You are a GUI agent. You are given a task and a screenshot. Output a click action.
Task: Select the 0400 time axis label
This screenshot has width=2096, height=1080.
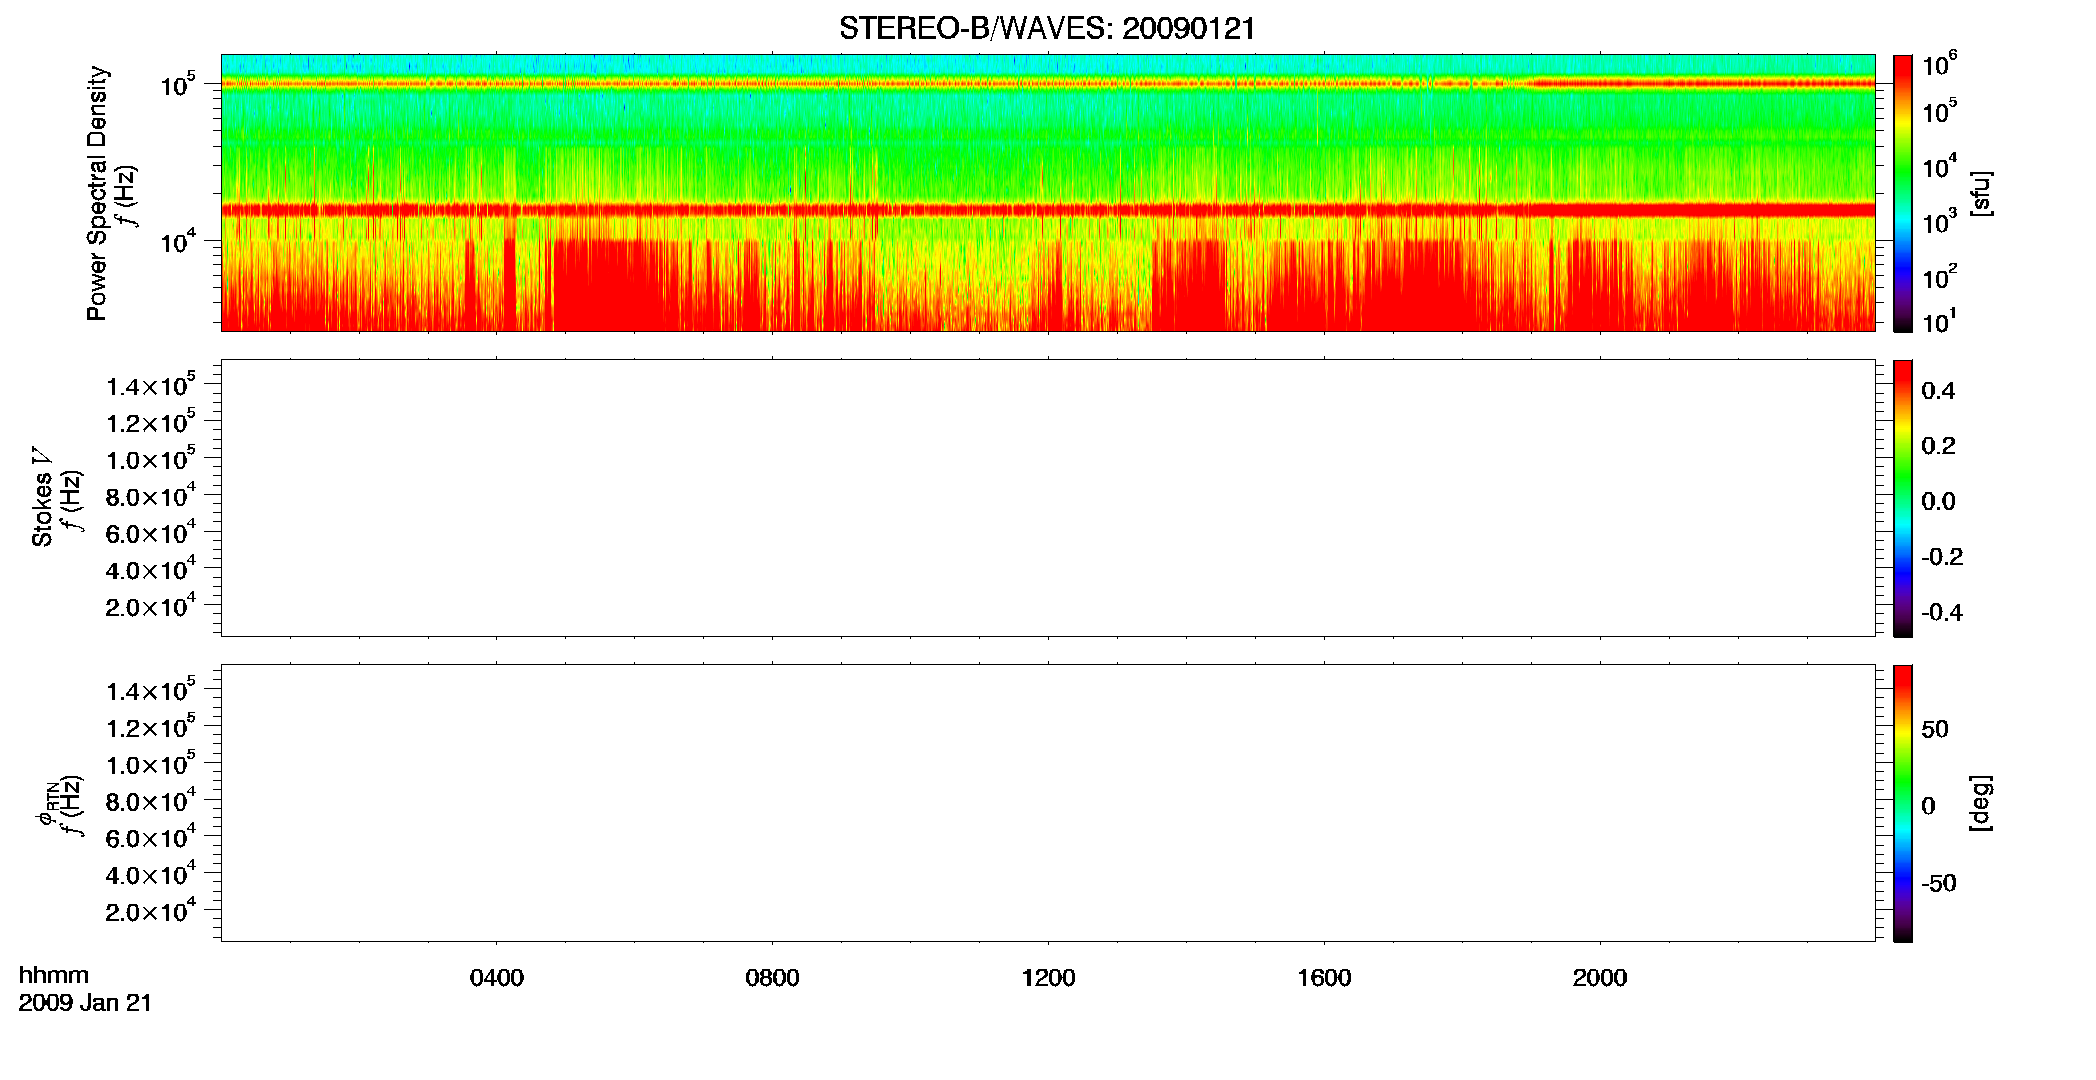[x=497, y=978]
